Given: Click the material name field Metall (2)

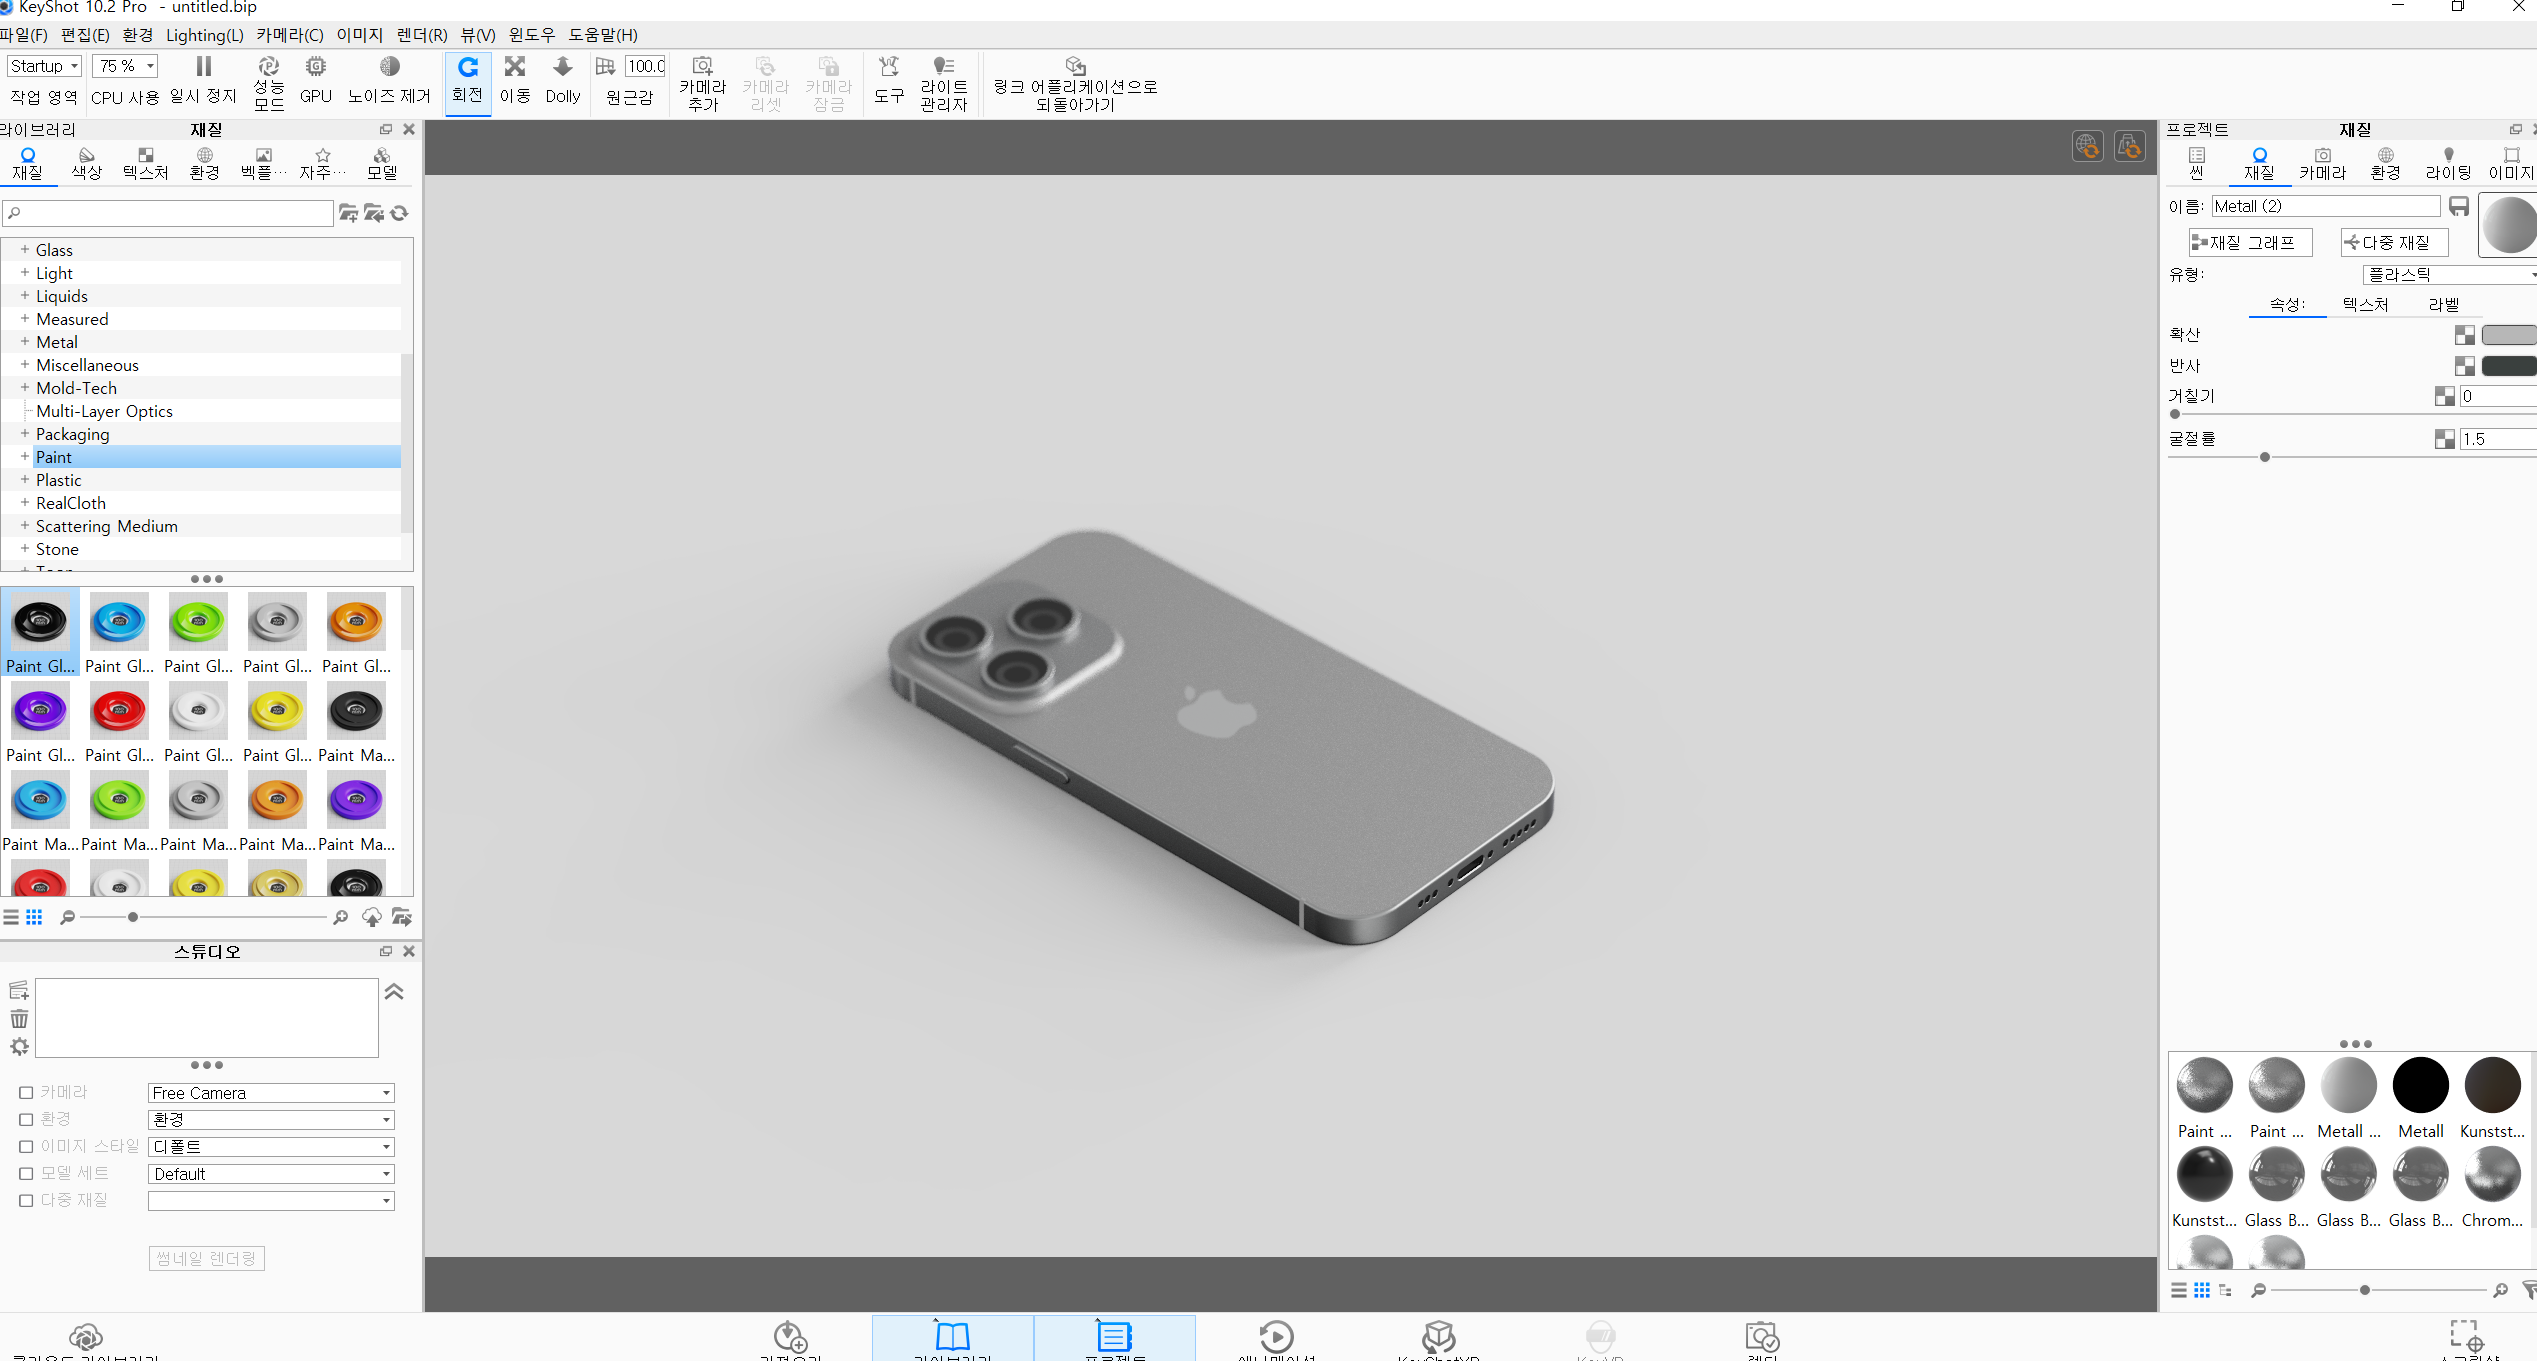Looking at the screenshot, I should point(2326,206).
